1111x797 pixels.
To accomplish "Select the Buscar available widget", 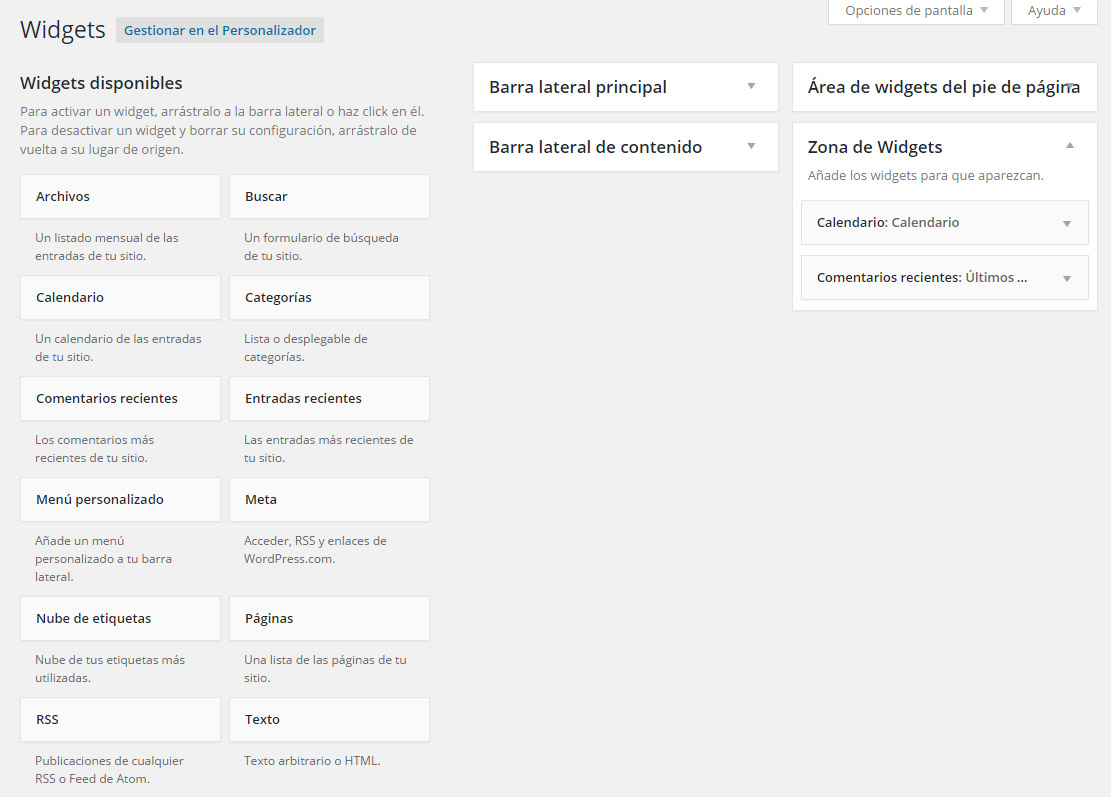I will pos(329,197).
